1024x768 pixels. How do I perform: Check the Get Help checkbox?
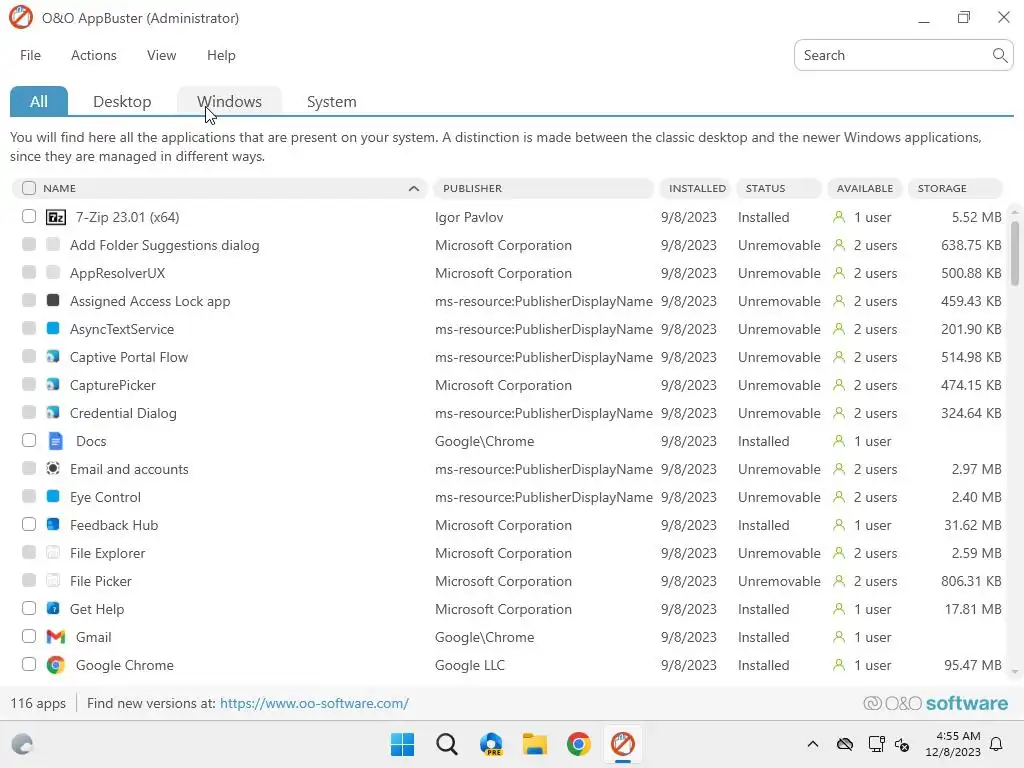pyautogui.click(x=29, y=608)
